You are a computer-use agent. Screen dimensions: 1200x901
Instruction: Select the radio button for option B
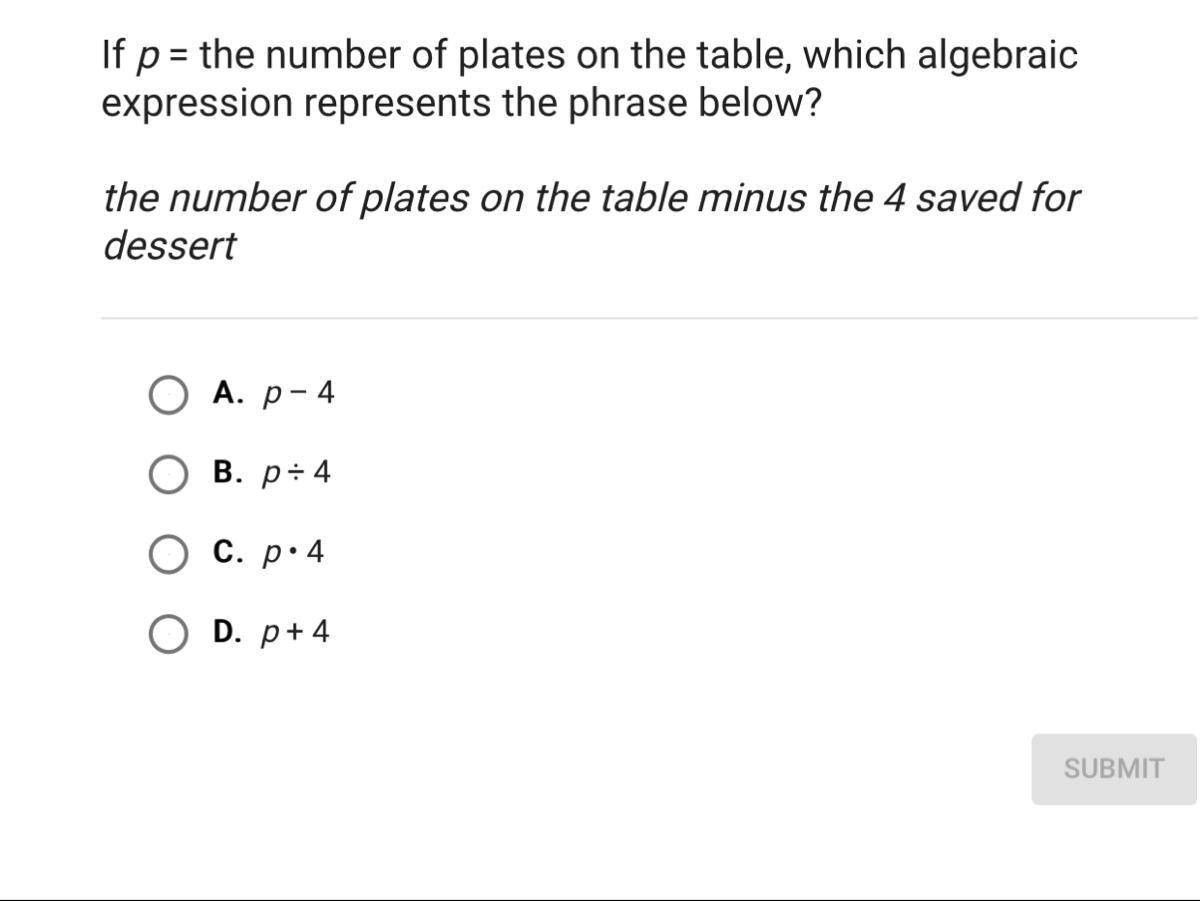click(167, 474)
